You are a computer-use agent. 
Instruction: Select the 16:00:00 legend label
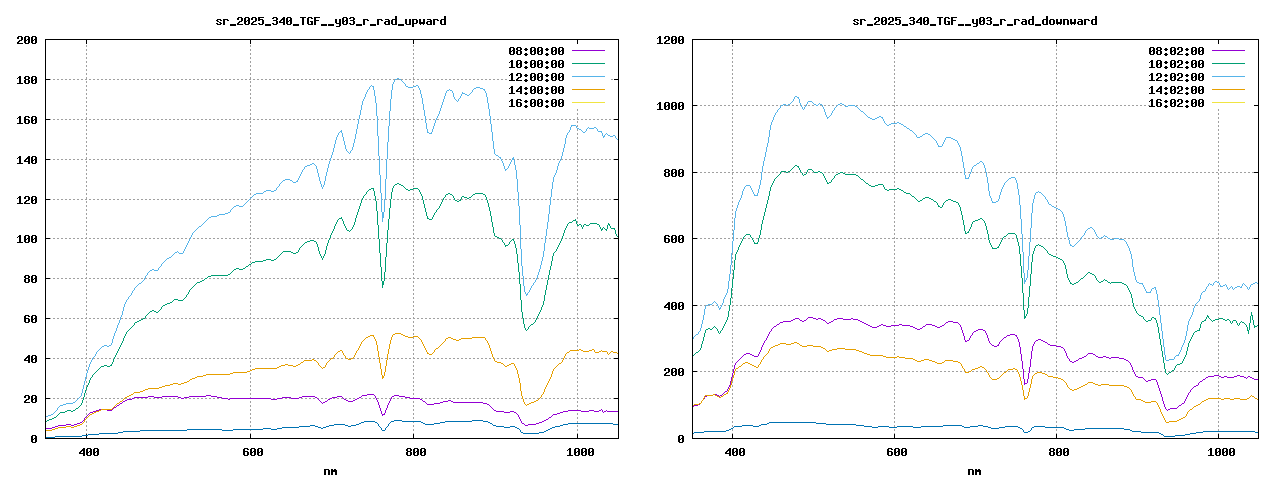[536, 103]
